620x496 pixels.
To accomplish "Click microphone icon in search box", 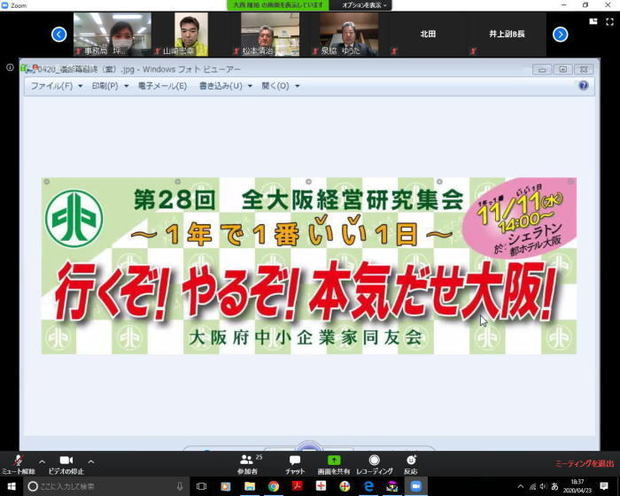I will coord(180,486).
